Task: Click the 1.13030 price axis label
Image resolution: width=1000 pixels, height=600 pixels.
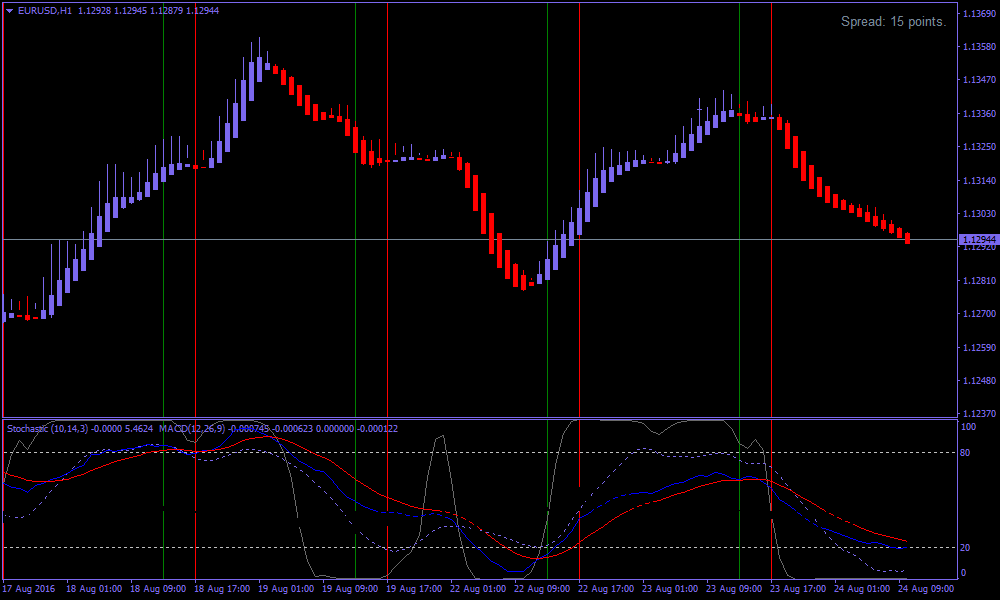Action: (978, 214)
